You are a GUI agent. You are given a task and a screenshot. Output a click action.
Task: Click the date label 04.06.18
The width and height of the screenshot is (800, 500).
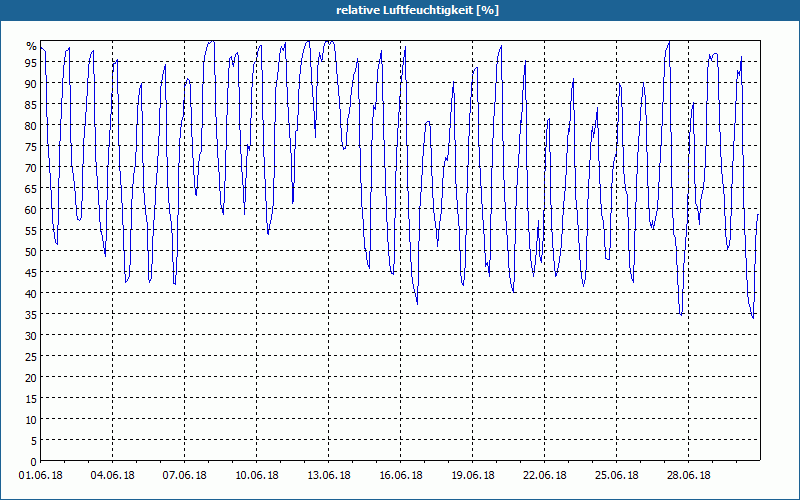pyautogui.click(x=112, y=475)
